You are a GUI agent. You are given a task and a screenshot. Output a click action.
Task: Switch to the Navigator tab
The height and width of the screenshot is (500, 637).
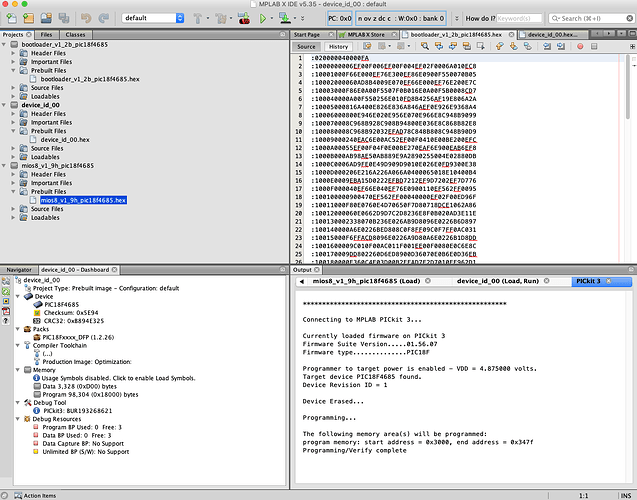19,270
